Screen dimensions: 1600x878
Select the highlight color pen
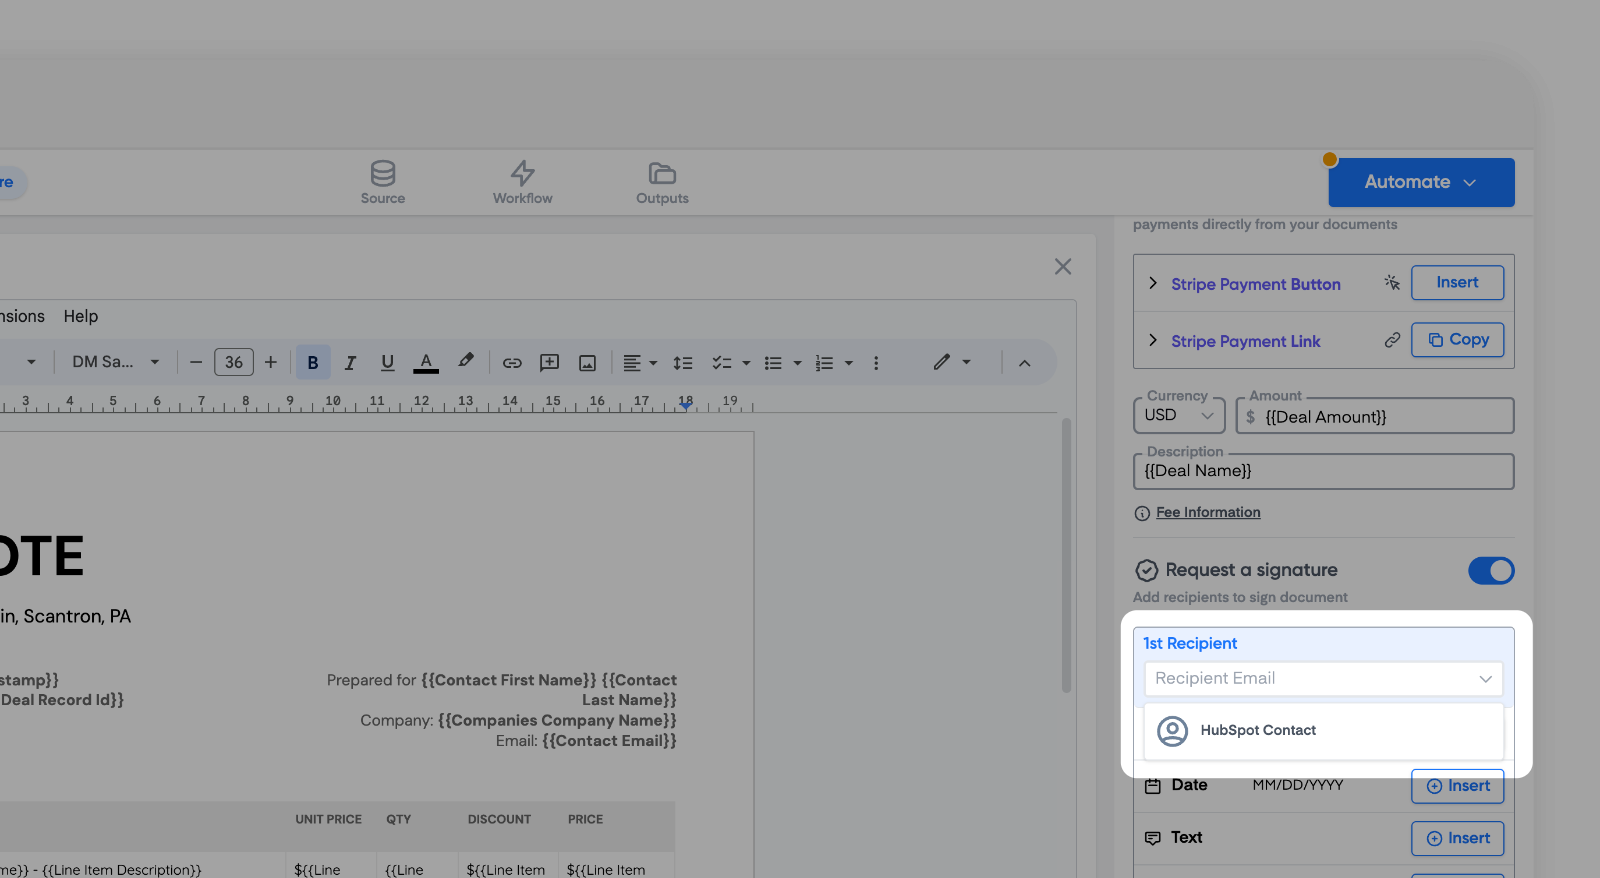pos(465,362)
